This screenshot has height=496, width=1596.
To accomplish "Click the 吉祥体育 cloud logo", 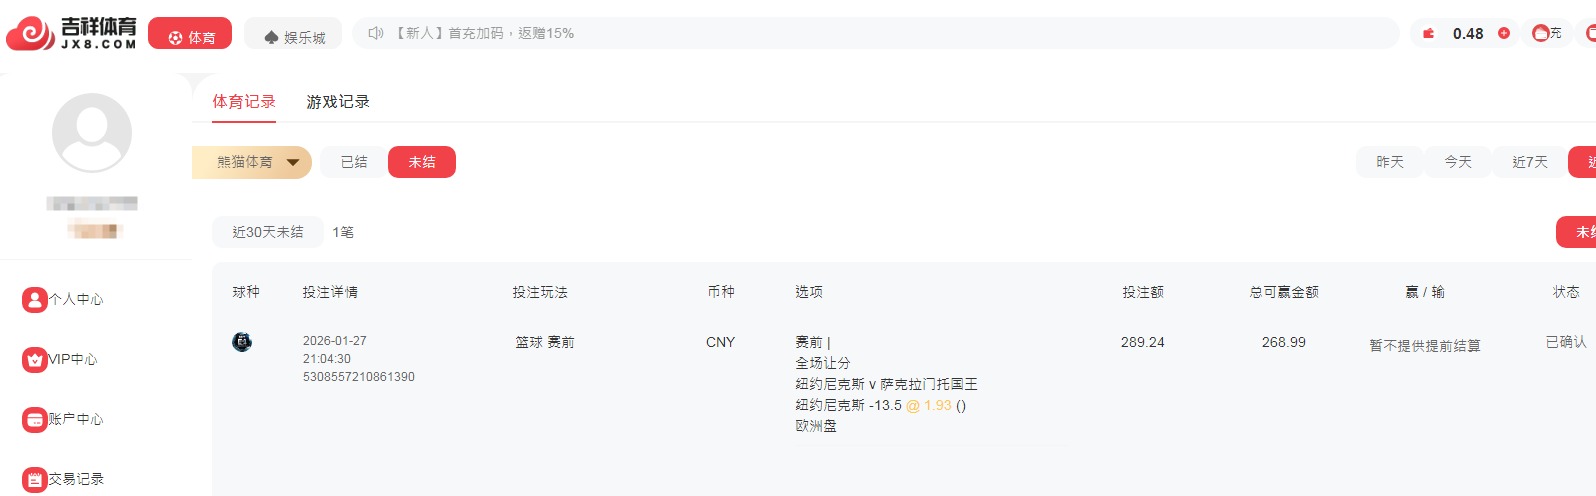I will pos(30,34).
